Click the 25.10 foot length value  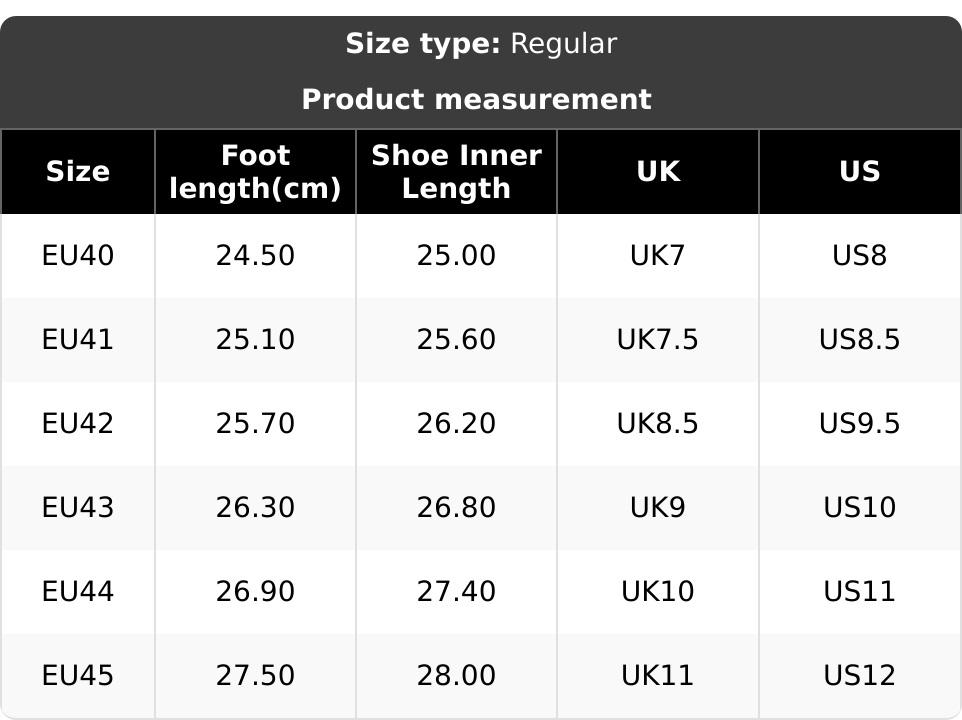[x=255, y=340]
